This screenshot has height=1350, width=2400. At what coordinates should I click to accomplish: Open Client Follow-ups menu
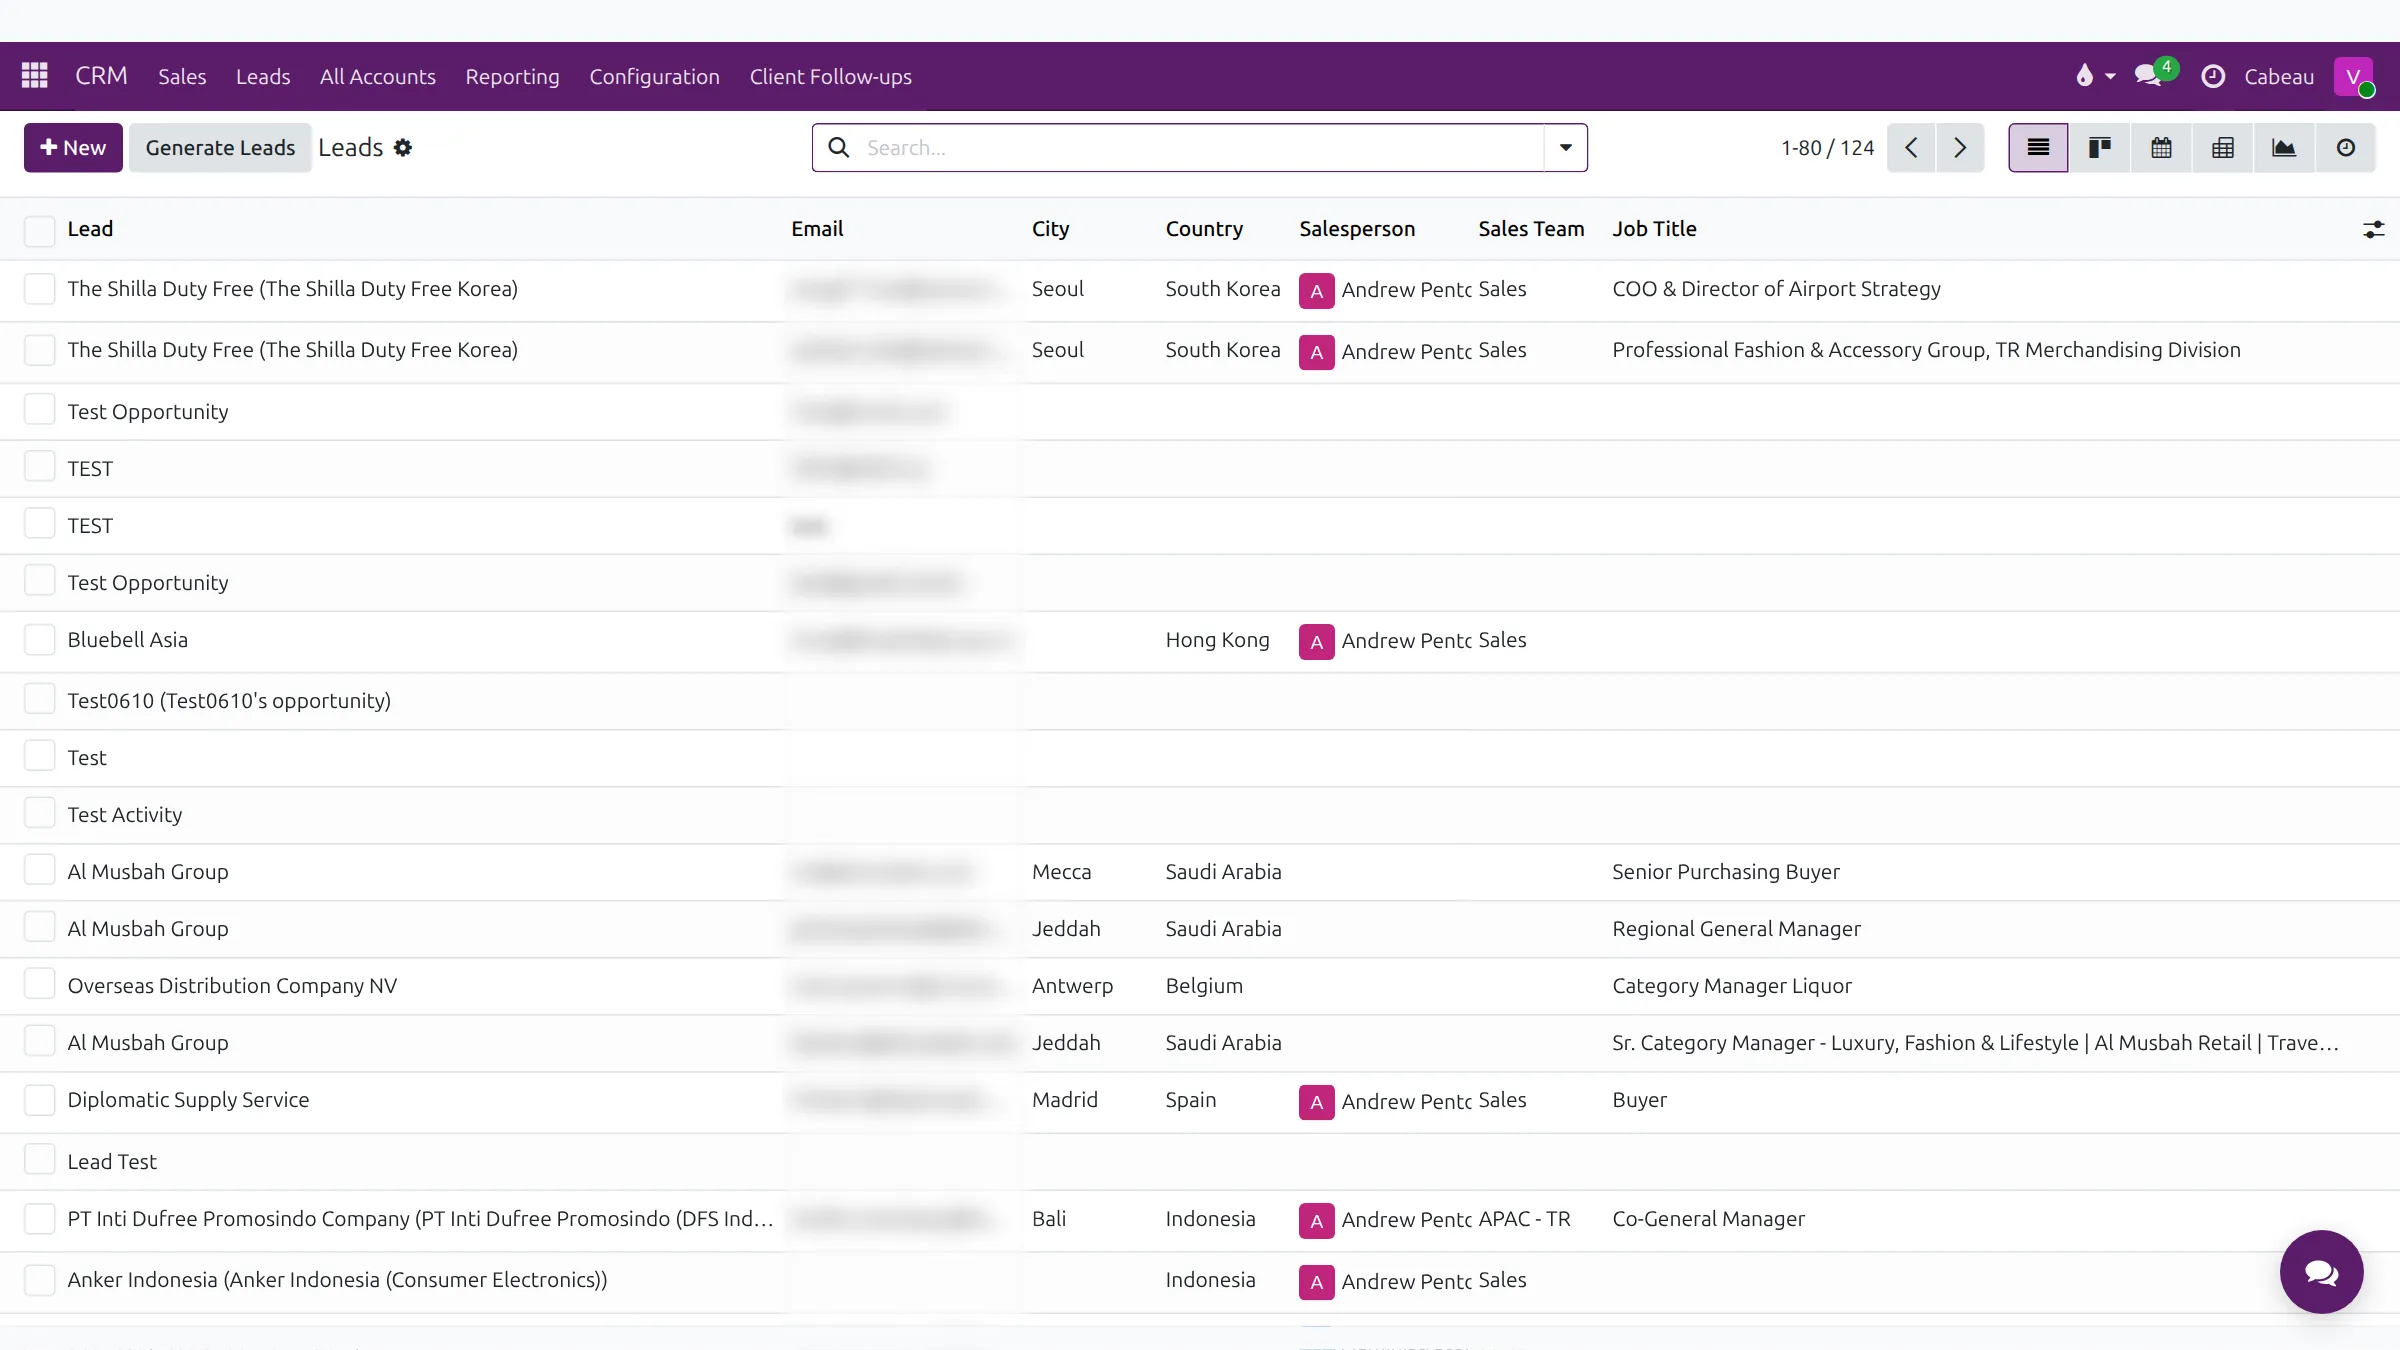(x=831, y=76)
